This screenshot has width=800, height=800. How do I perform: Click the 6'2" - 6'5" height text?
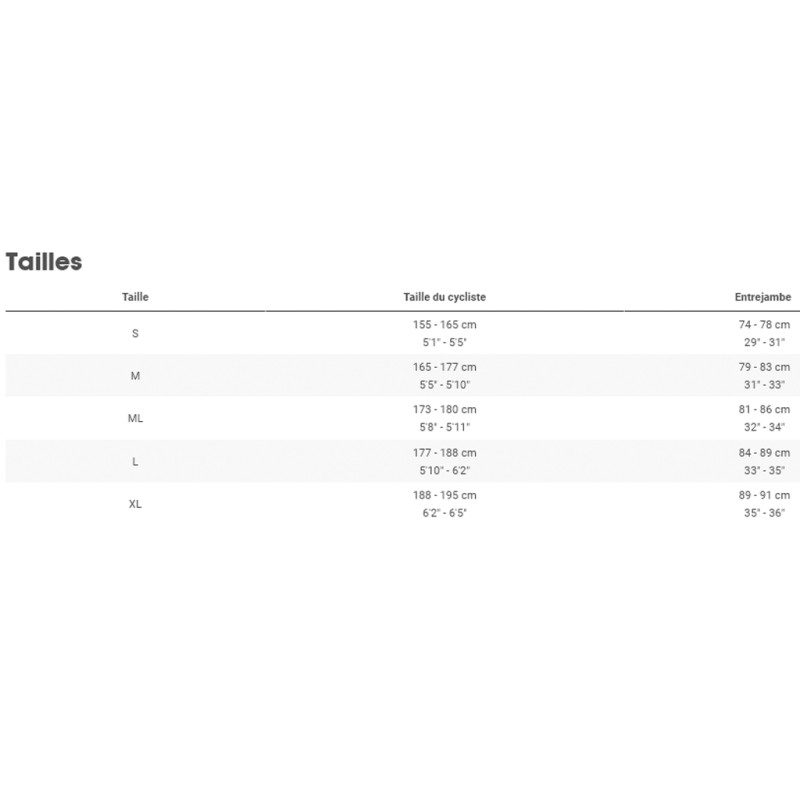(x=445, y=513)
